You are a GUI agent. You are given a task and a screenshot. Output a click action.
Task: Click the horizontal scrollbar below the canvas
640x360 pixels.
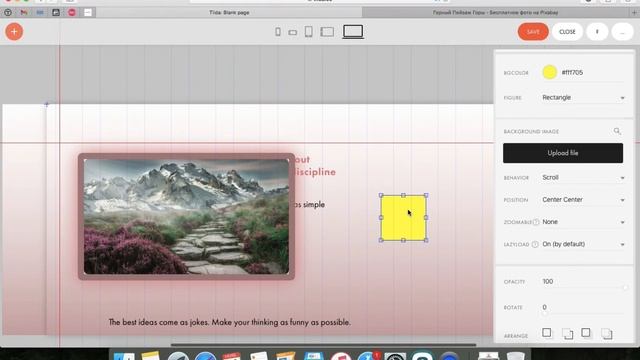click(x=323, y=345)
